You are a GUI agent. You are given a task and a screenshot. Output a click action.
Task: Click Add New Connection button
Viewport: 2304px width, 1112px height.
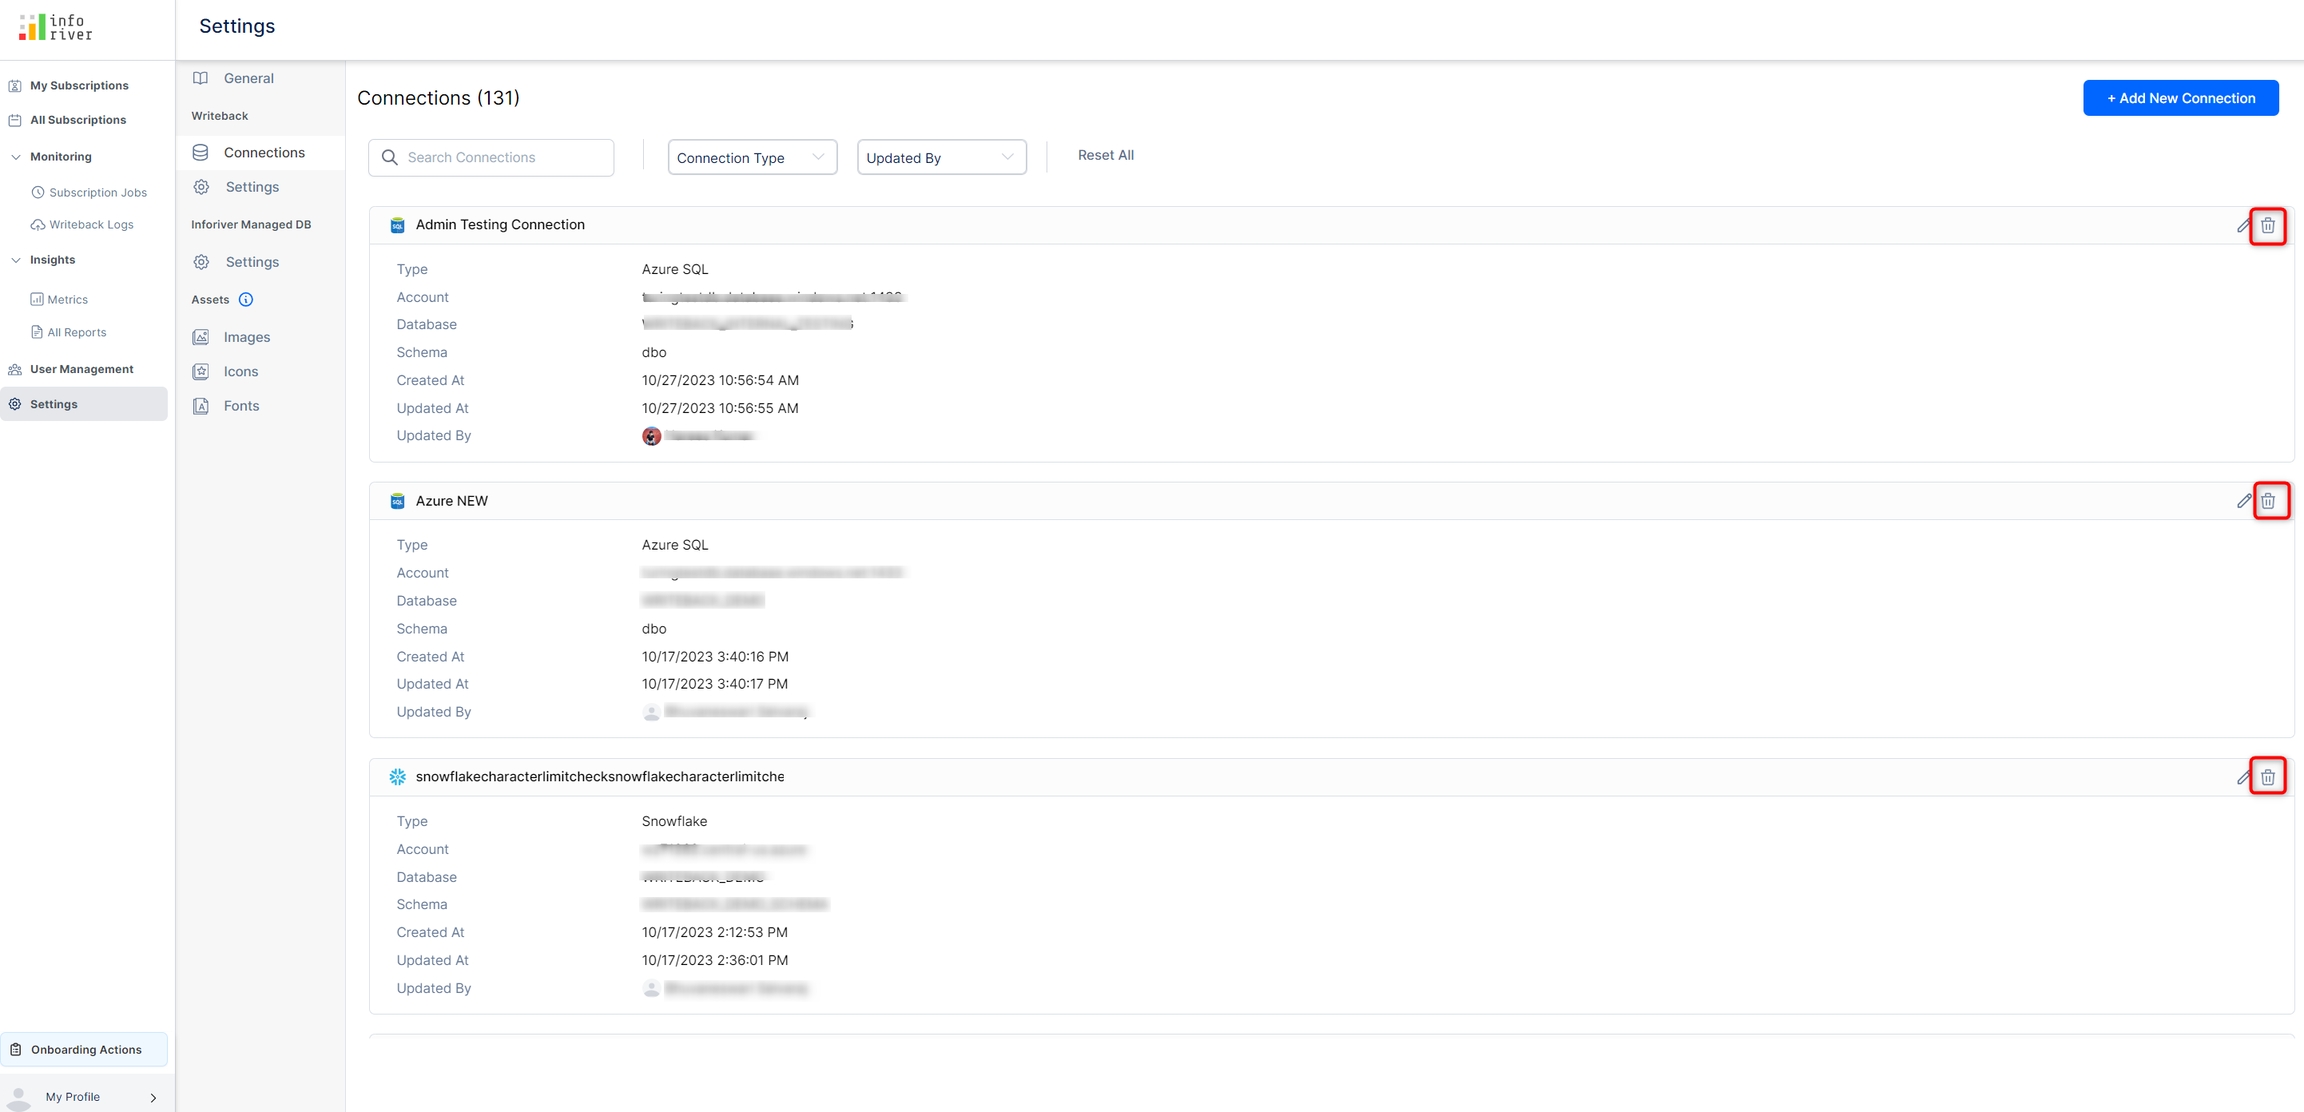(2180, 98)
